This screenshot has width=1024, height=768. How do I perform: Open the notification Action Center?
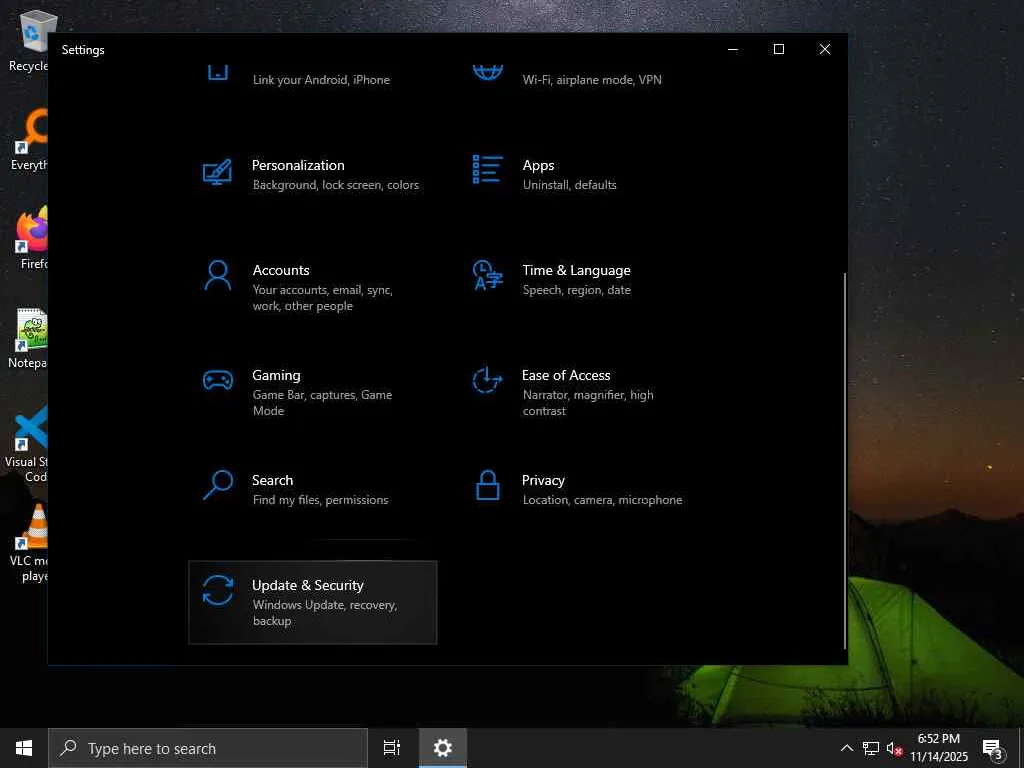pos(992,748)
